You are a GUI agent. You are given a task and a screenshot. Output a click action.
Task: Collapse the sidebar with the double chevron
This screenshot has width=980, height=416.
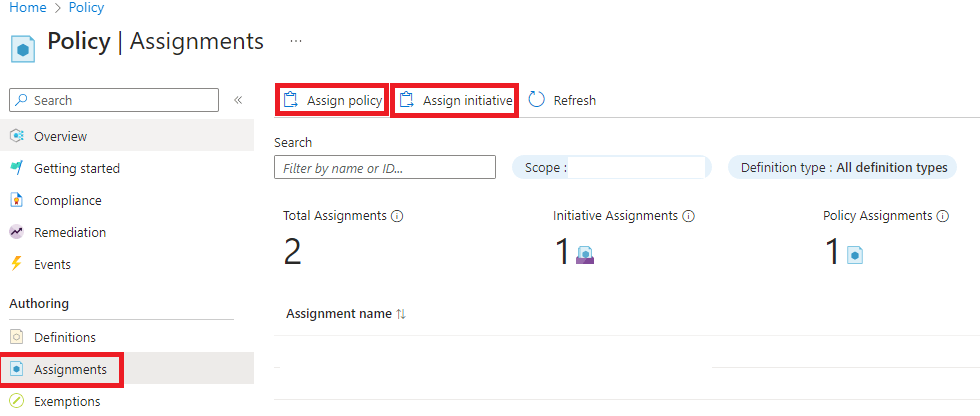pos(238,100)
